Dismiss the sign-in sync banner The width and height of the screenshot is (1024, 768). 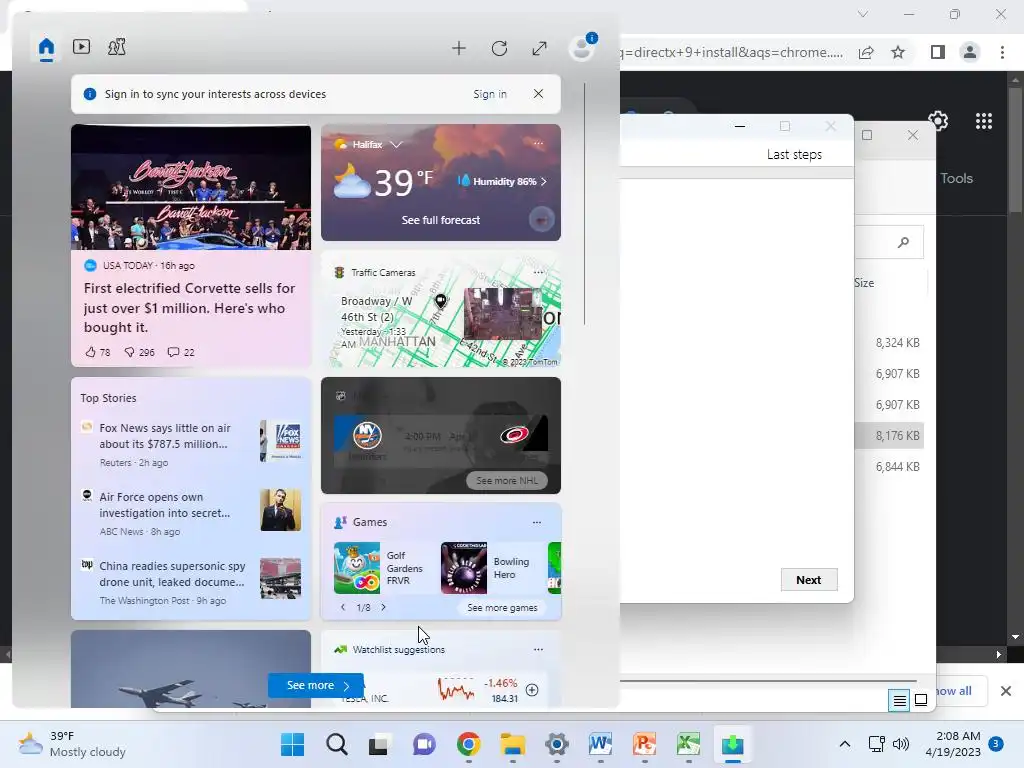pos(538,93)
